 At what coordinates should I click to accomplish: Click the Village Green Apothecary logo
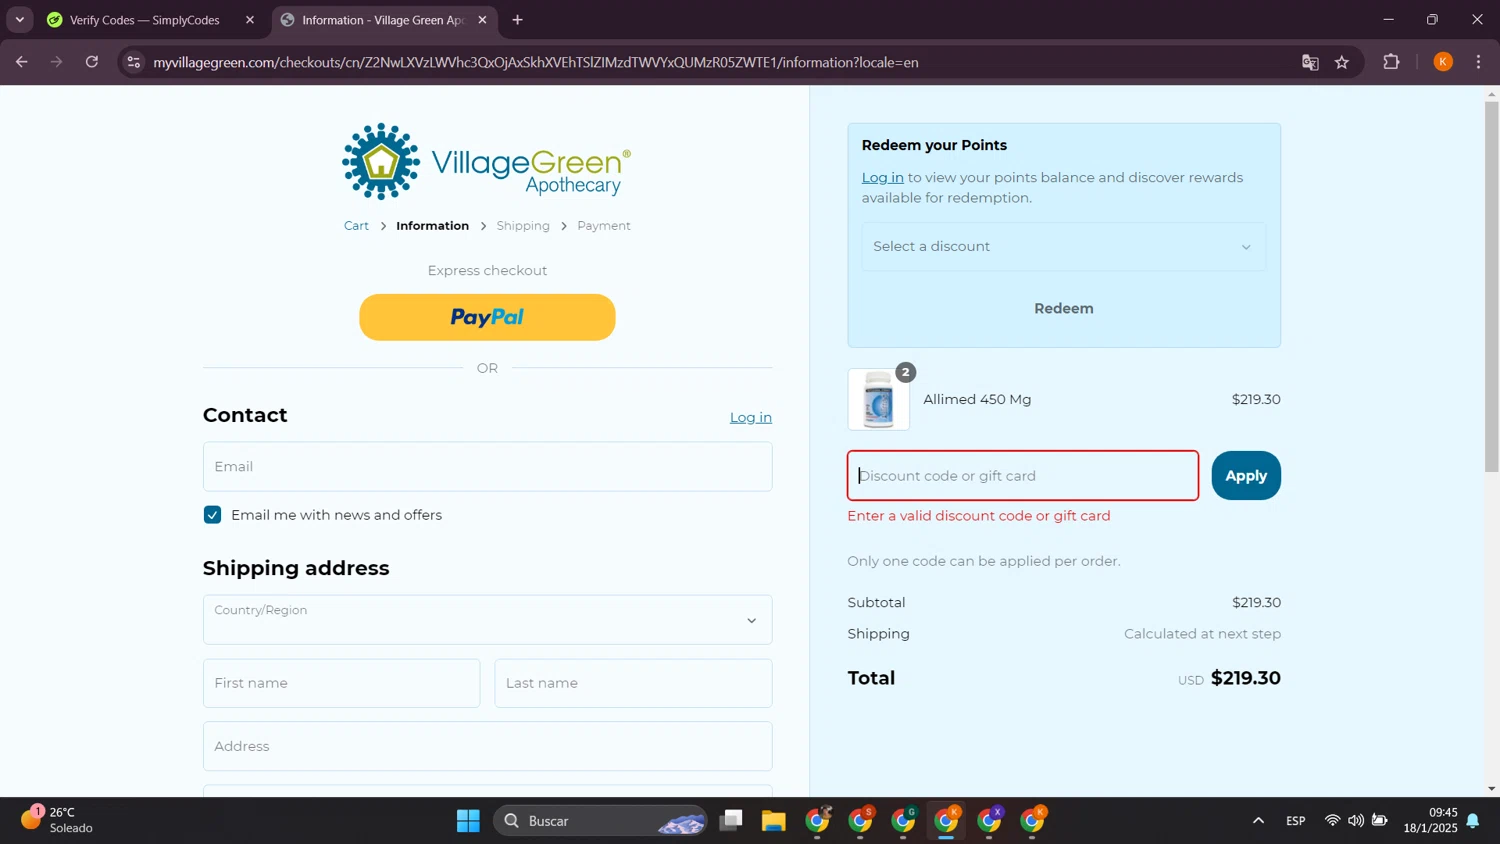487,161
